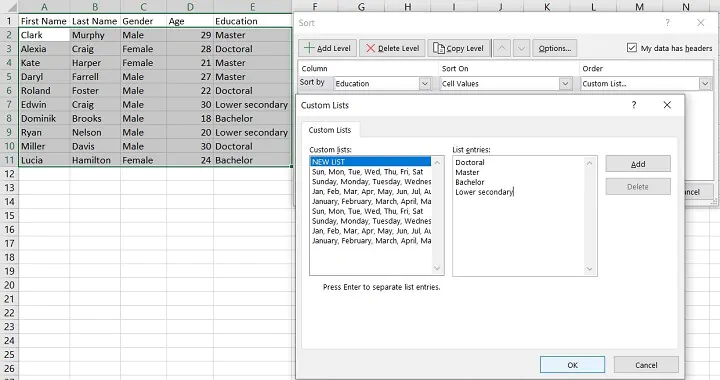Image resolution: width=720 pixels, height=380 pixels.
Task: Select row 12 header
Action: coord(9,174)
